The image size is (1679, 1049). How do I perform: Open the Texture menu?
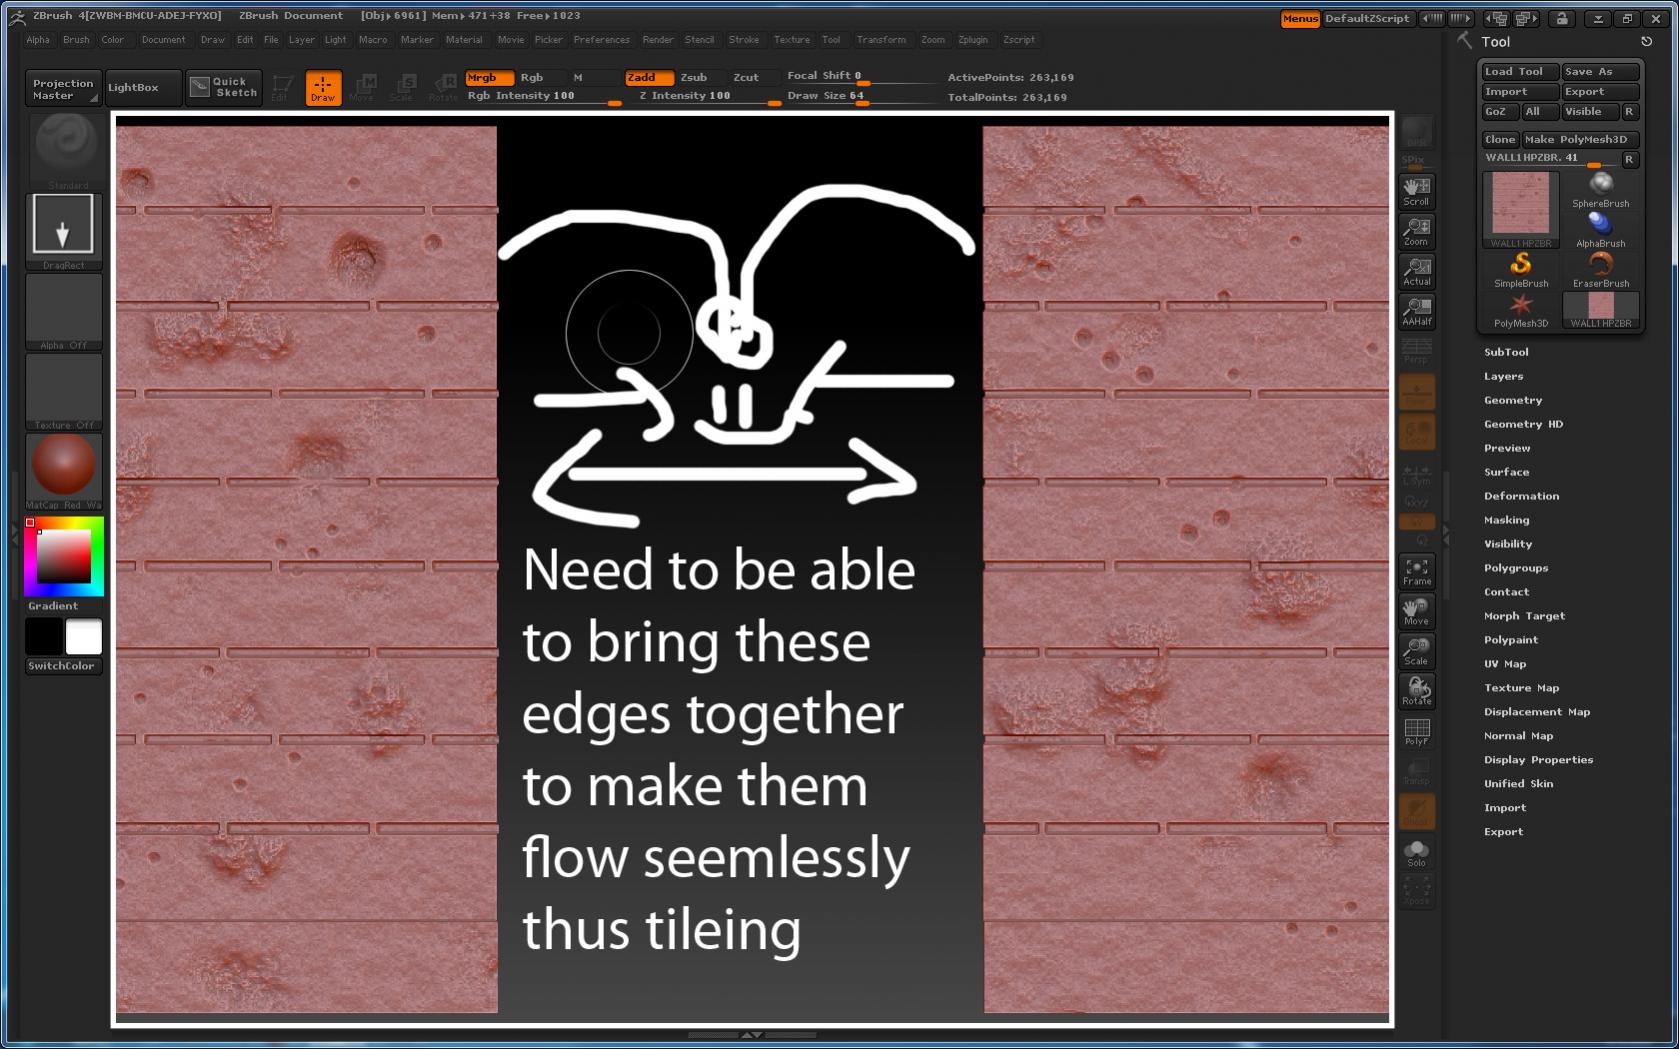pyautogui.click(x=791, y=40)
